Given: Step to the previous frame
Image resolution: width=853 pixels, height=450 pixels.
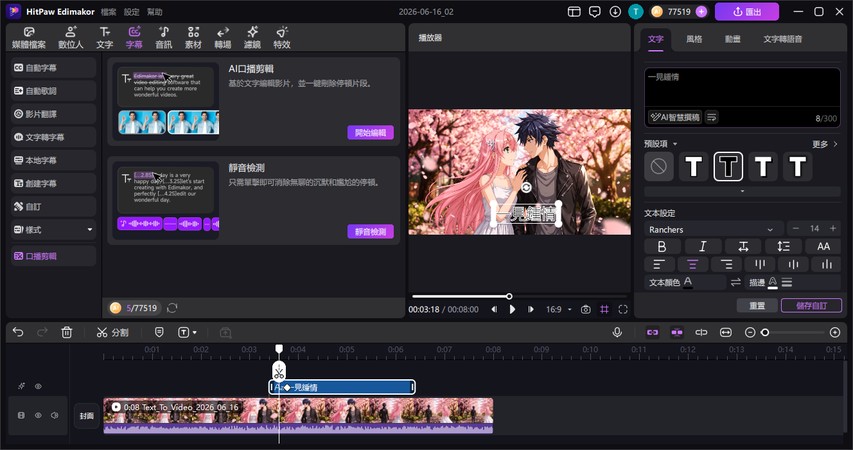Looking at the screenshot, I should [x=494, y=309].
